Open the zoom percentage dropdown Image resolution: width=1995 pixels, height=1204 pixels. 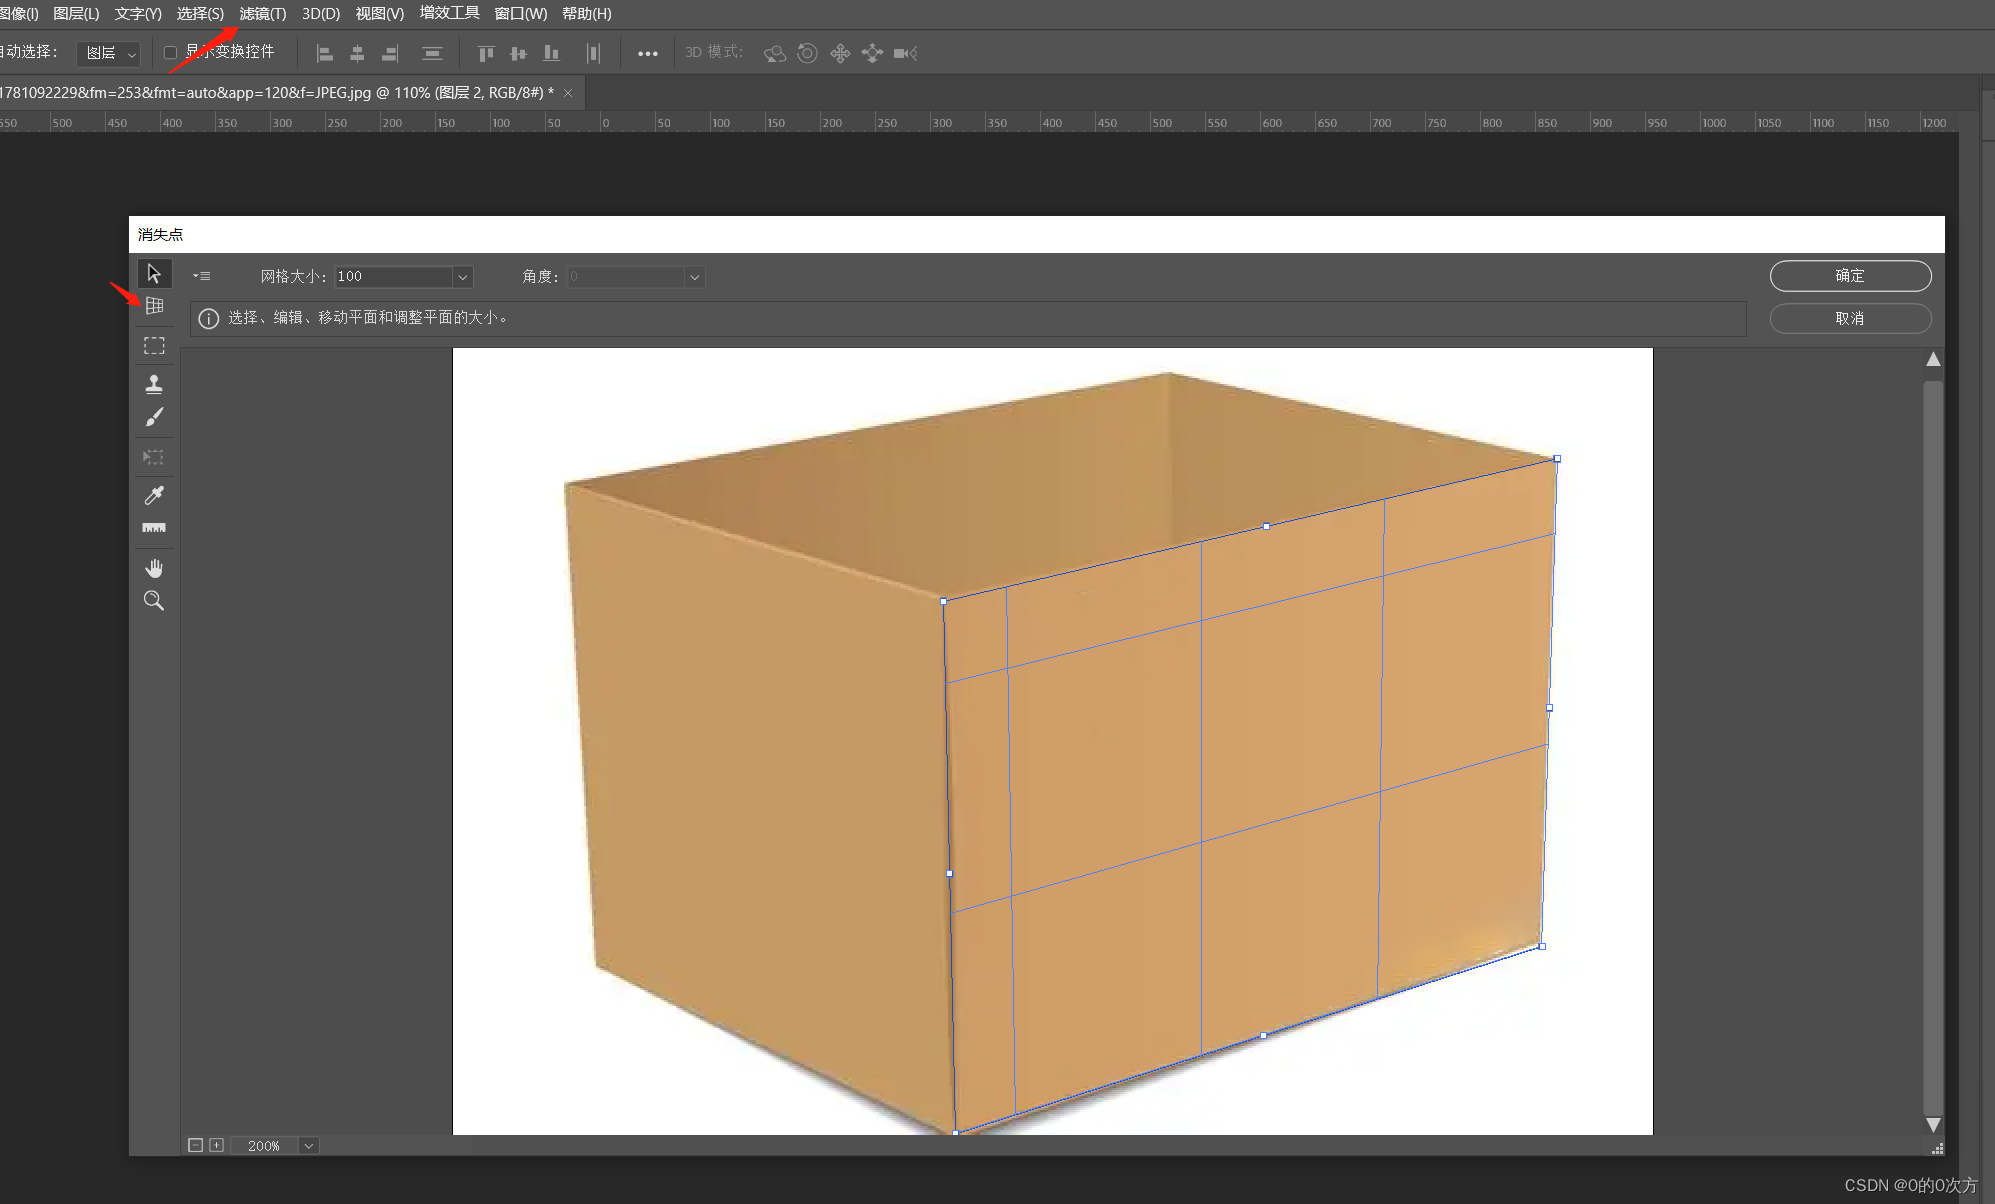[309, 1146]
